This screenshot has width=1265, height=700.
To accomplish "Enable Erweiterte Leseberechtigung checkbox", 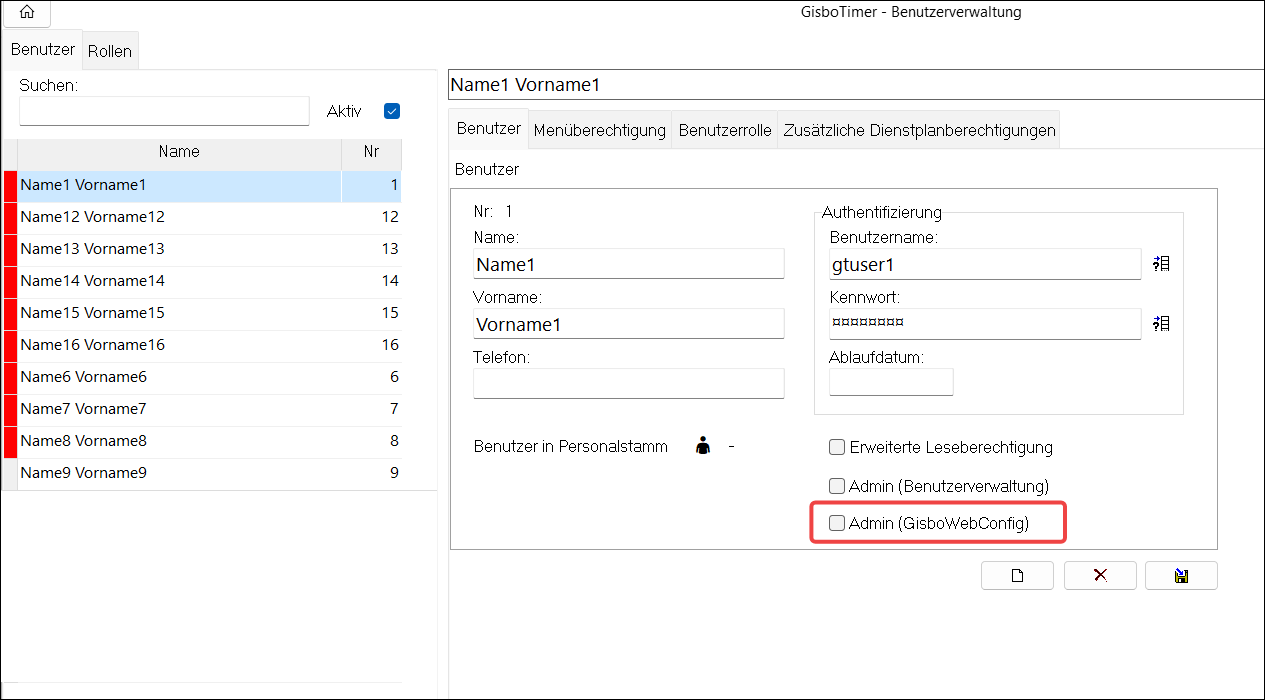I will (838, 447).
